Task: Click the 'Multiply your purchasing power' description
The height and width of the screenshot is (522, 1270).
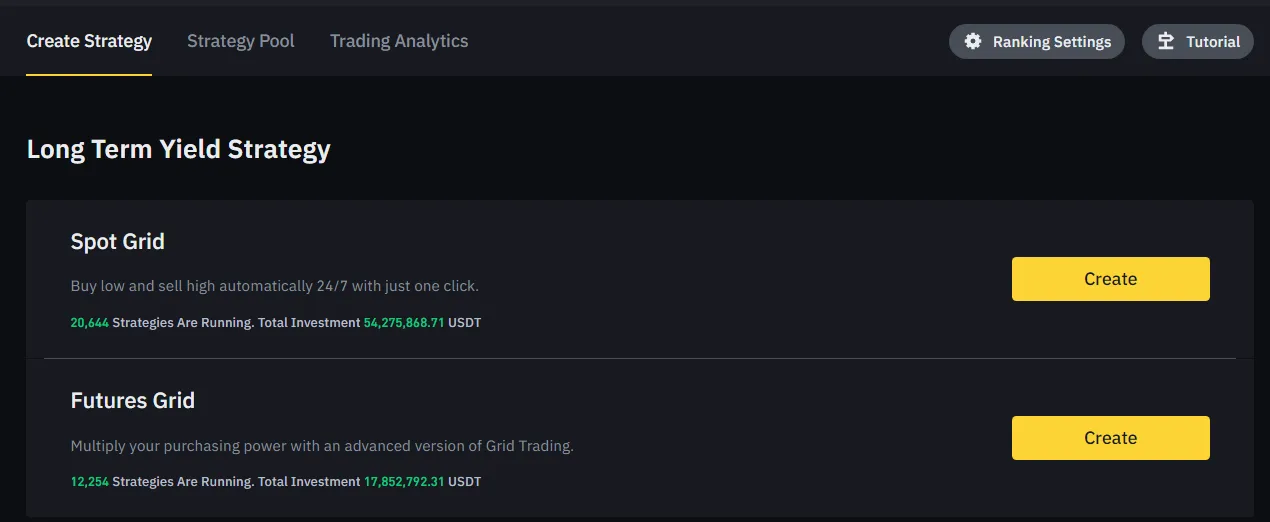Action: [x=322, y=446]
